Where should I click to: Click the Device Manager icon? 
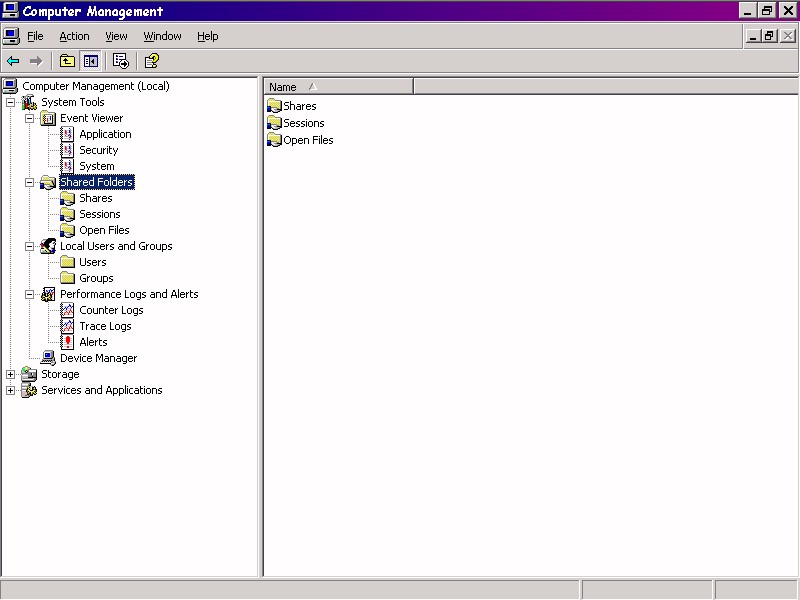(48, 358)
